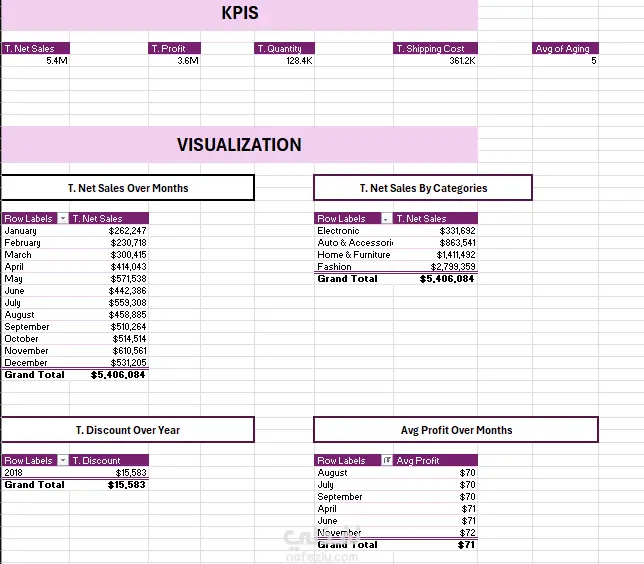Image resolution: width=644 pixels, height=564 pixels.
Task: Select the 2018 row in discount table
Action: click(x=36, y=472)
